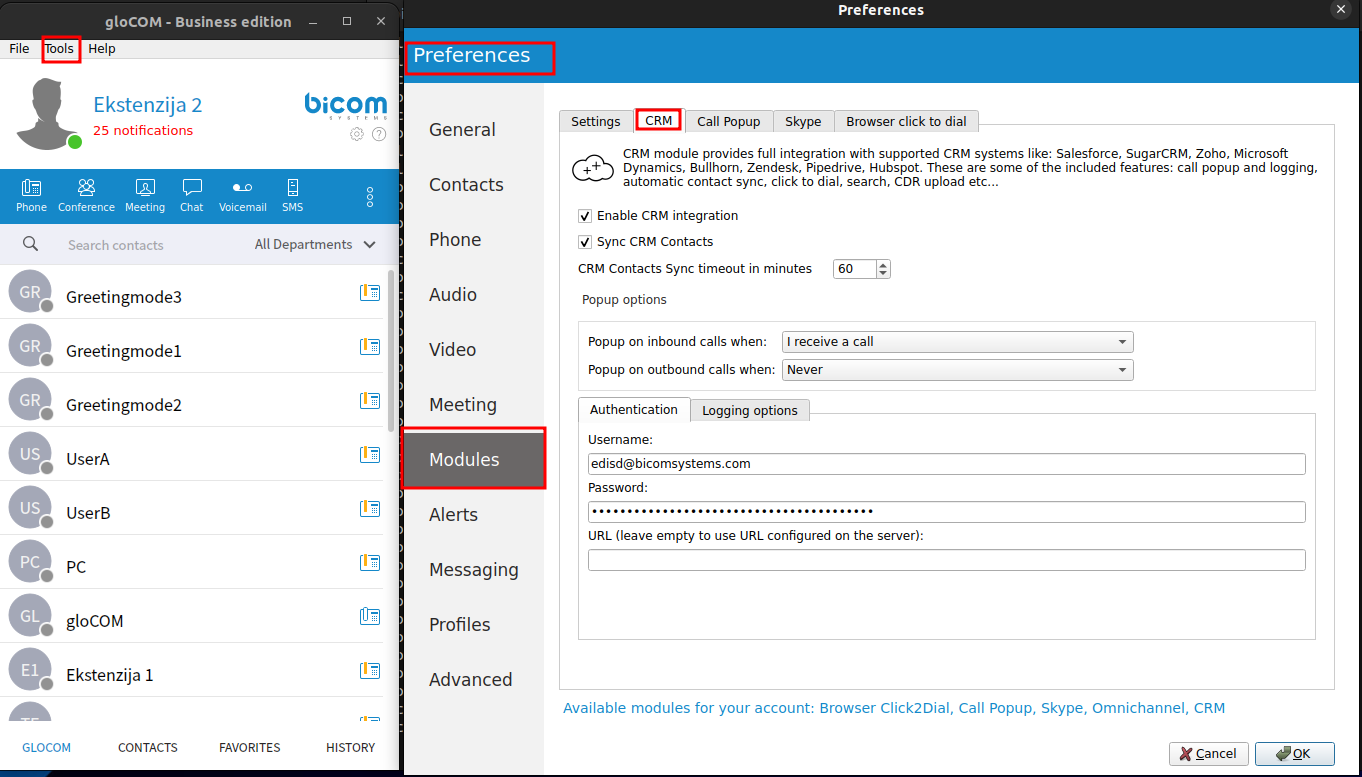
Task: Click the phone icon beside UserA
Action: [370, 455]
